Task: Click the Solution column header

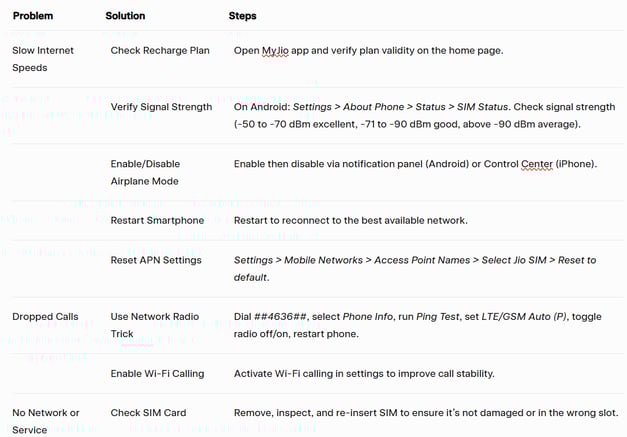Action: tap(125, 16)
